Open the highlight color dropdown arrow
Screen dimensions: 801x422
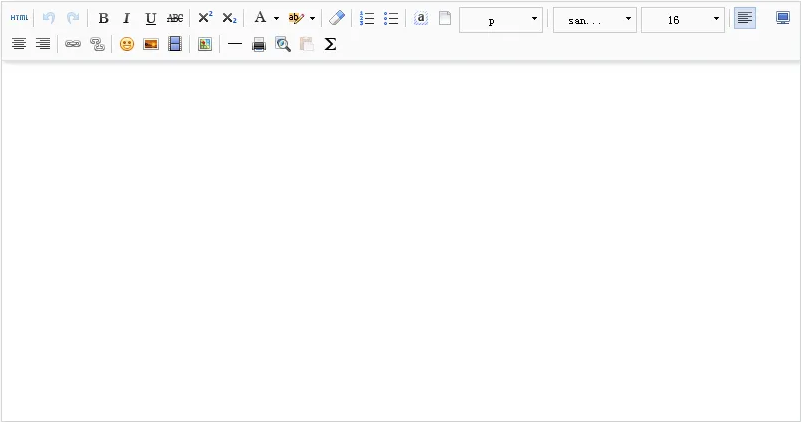pyautogui.click(x=312, y=18)
